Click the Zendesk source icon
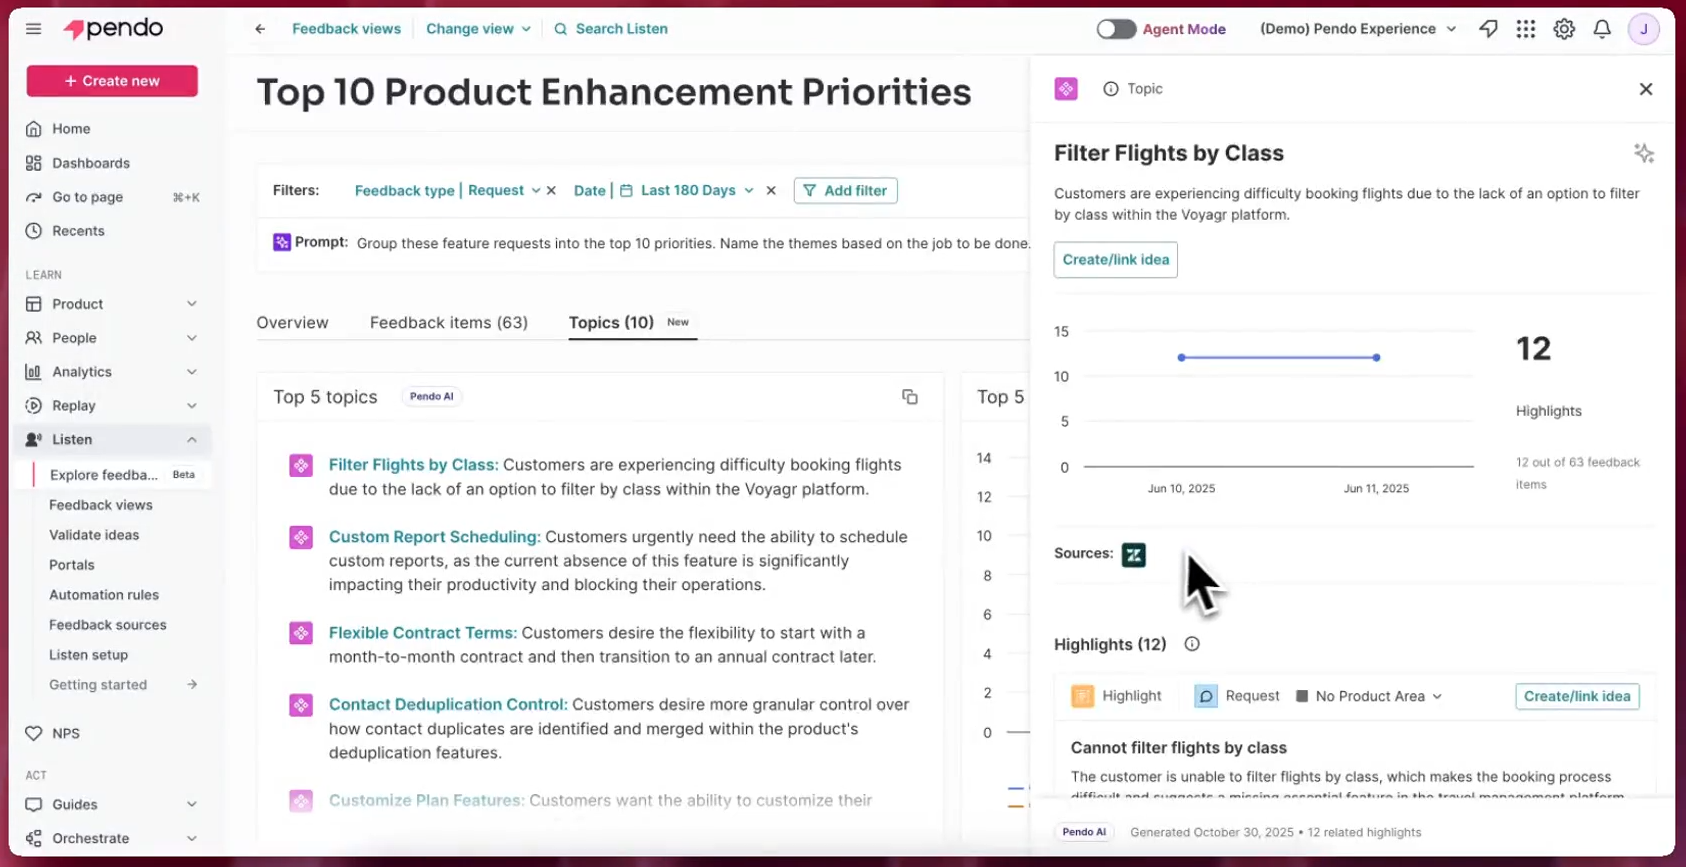 click(x=1133, y=554)
